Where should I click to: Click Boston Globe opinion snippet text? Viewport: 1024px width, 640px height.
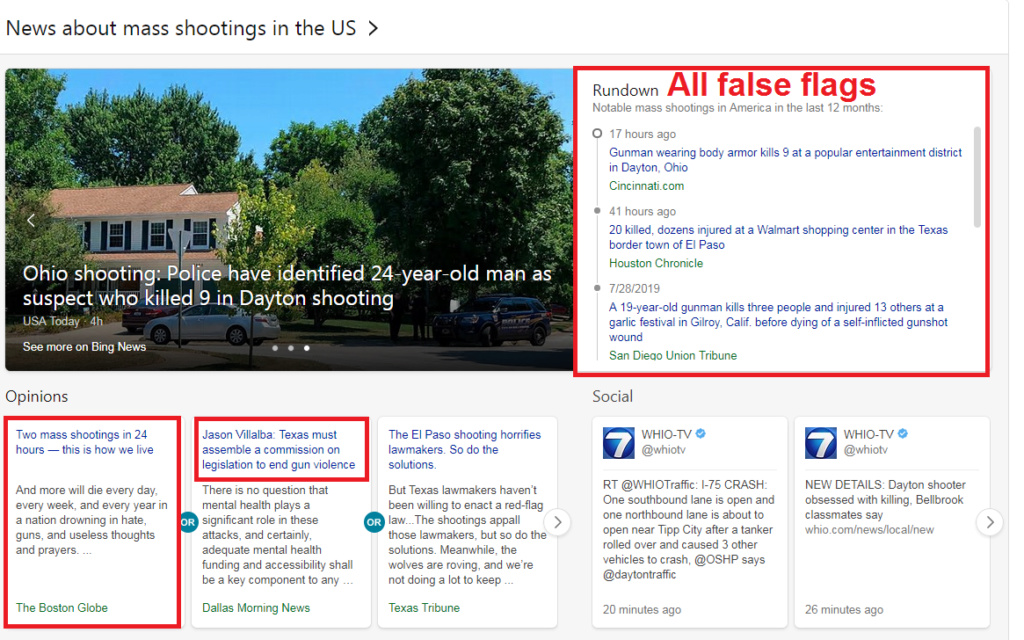(x=91, y=520)
